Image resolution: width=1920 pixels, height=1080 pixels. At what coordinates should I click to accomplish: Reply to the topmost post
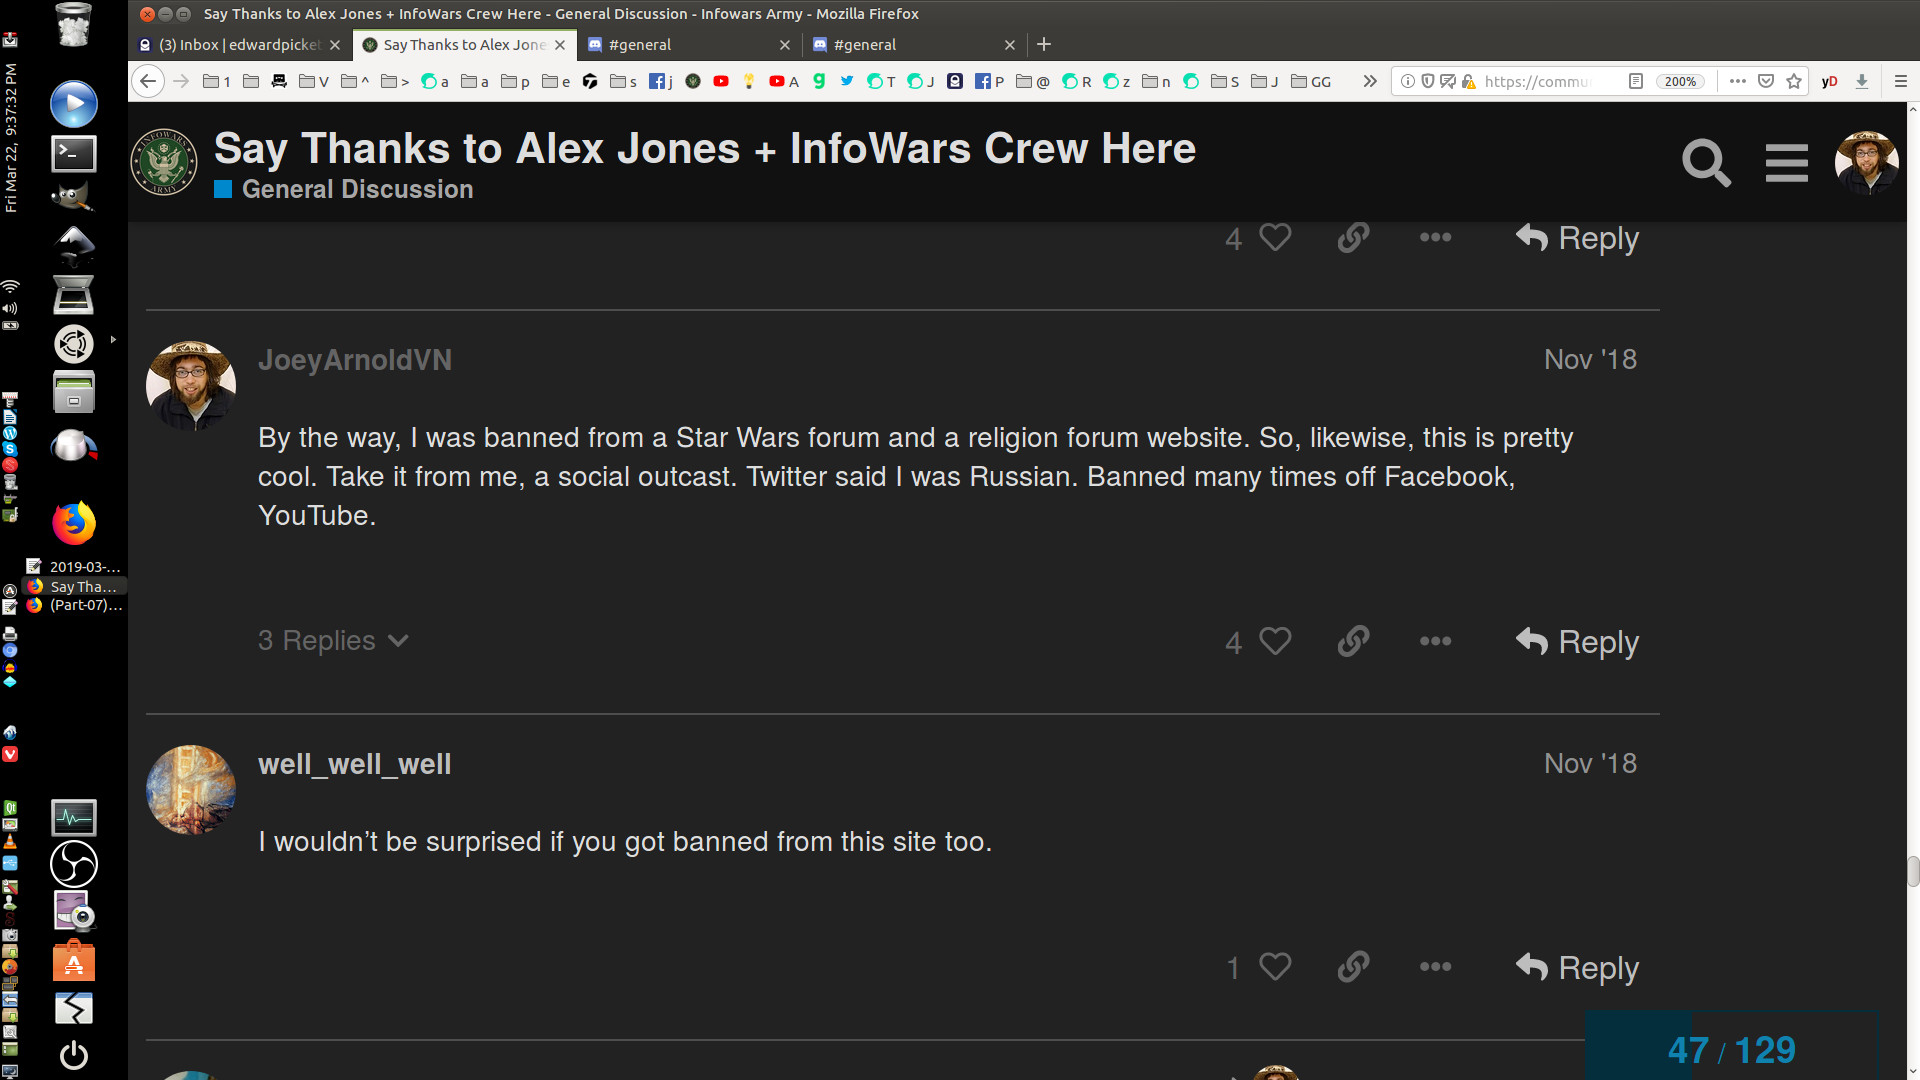pos(1577,238)
